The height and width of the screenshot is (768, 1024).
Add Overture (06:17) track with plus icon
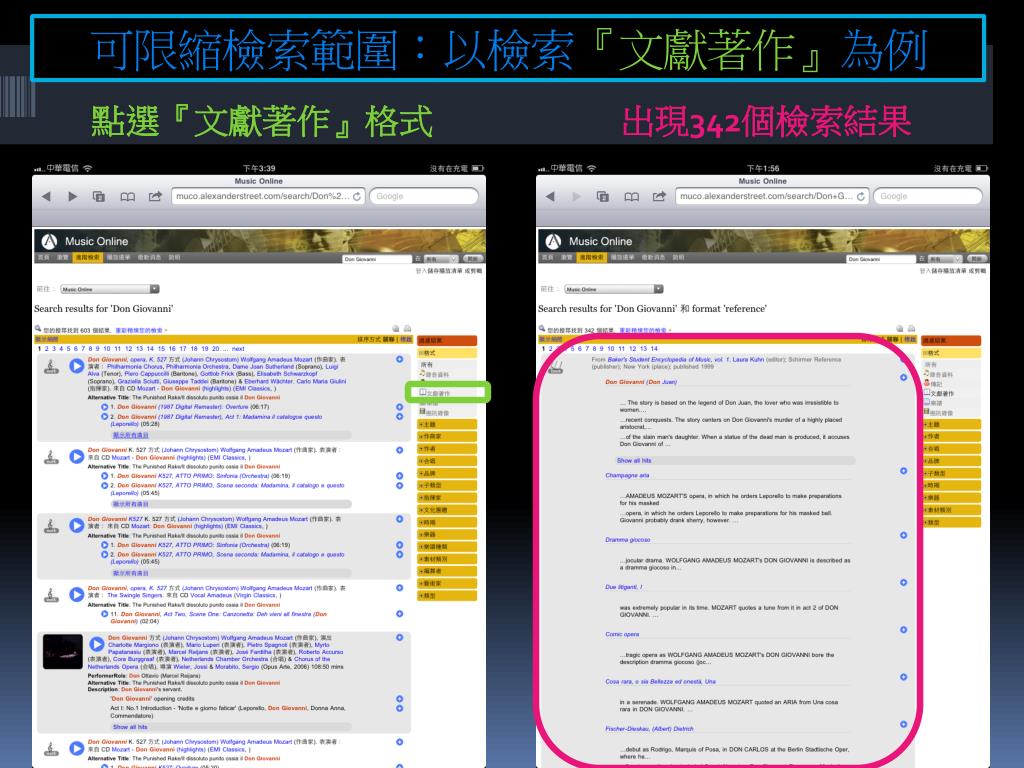[400, 407]
